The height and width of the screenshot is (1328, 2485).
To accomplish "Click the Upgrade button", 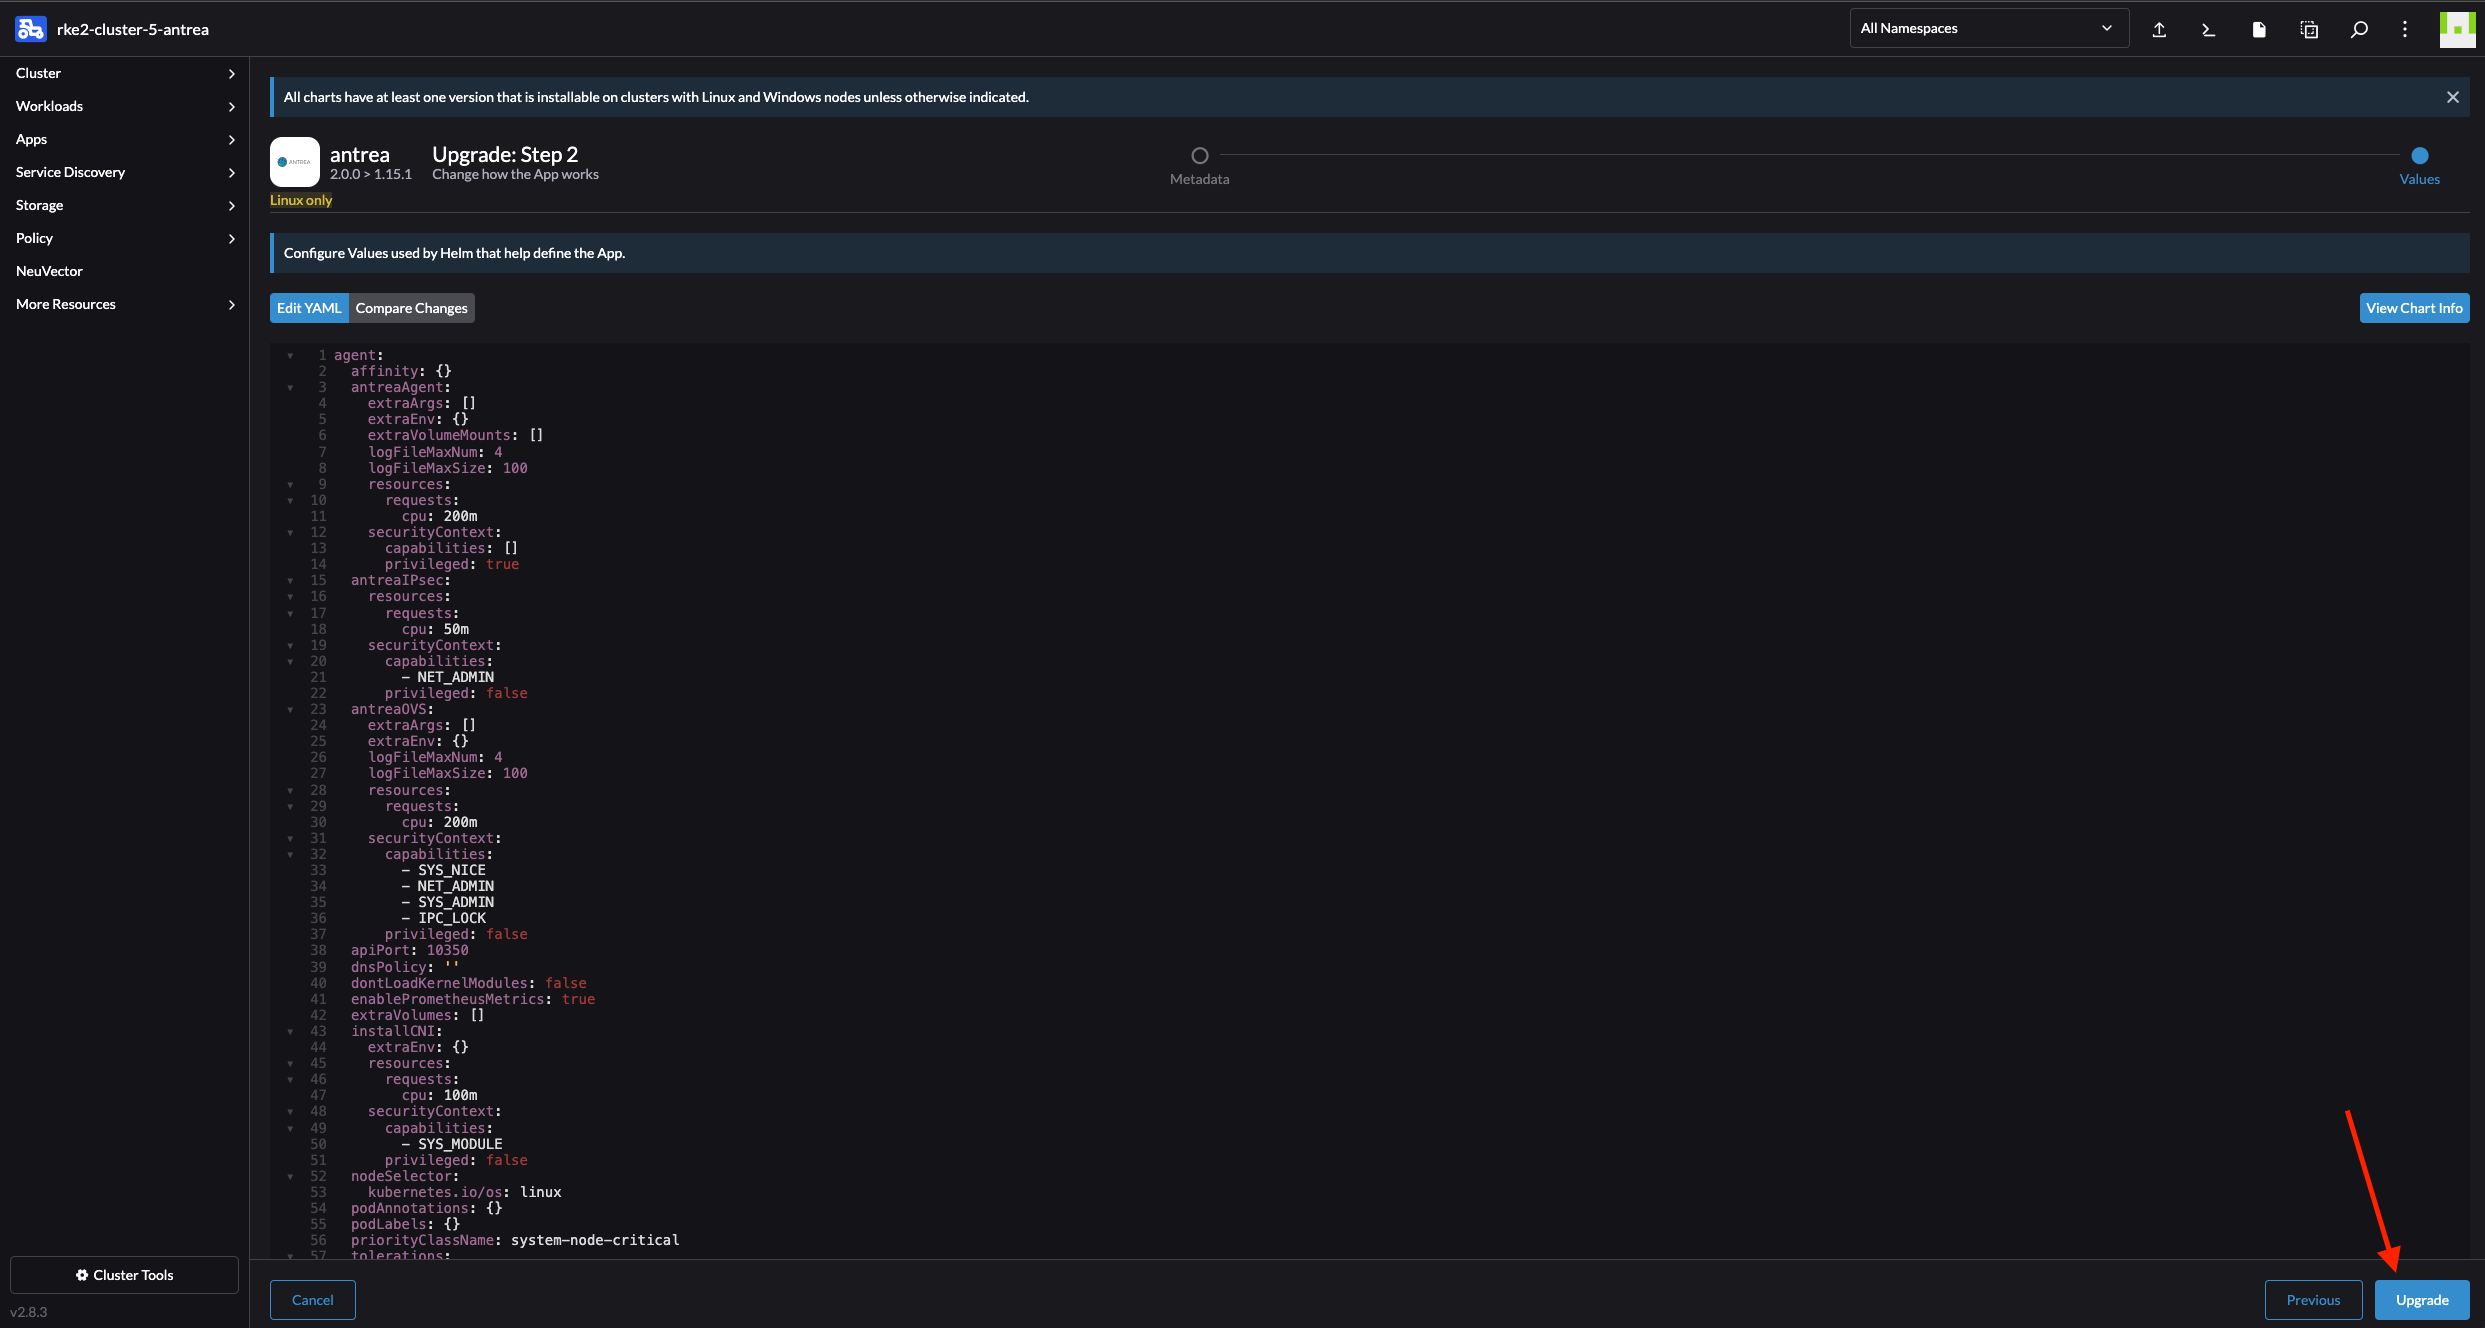I will tap(2422, 1300).
